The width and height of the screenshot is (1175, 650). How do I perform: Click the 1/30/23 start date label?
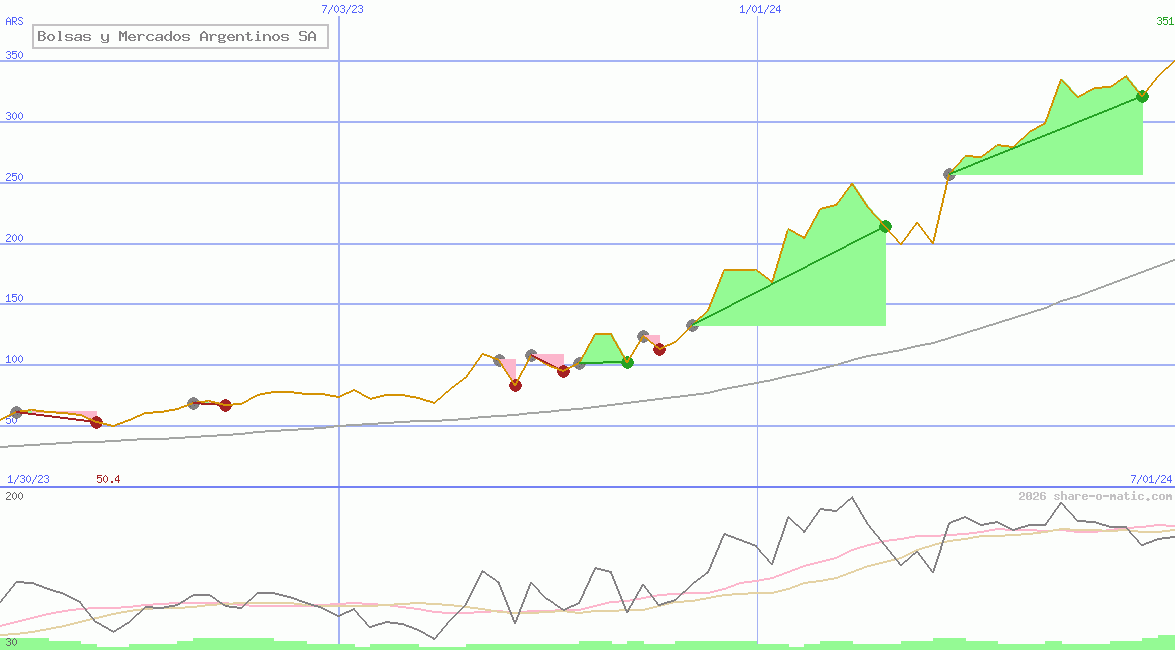tap(28, 480)
